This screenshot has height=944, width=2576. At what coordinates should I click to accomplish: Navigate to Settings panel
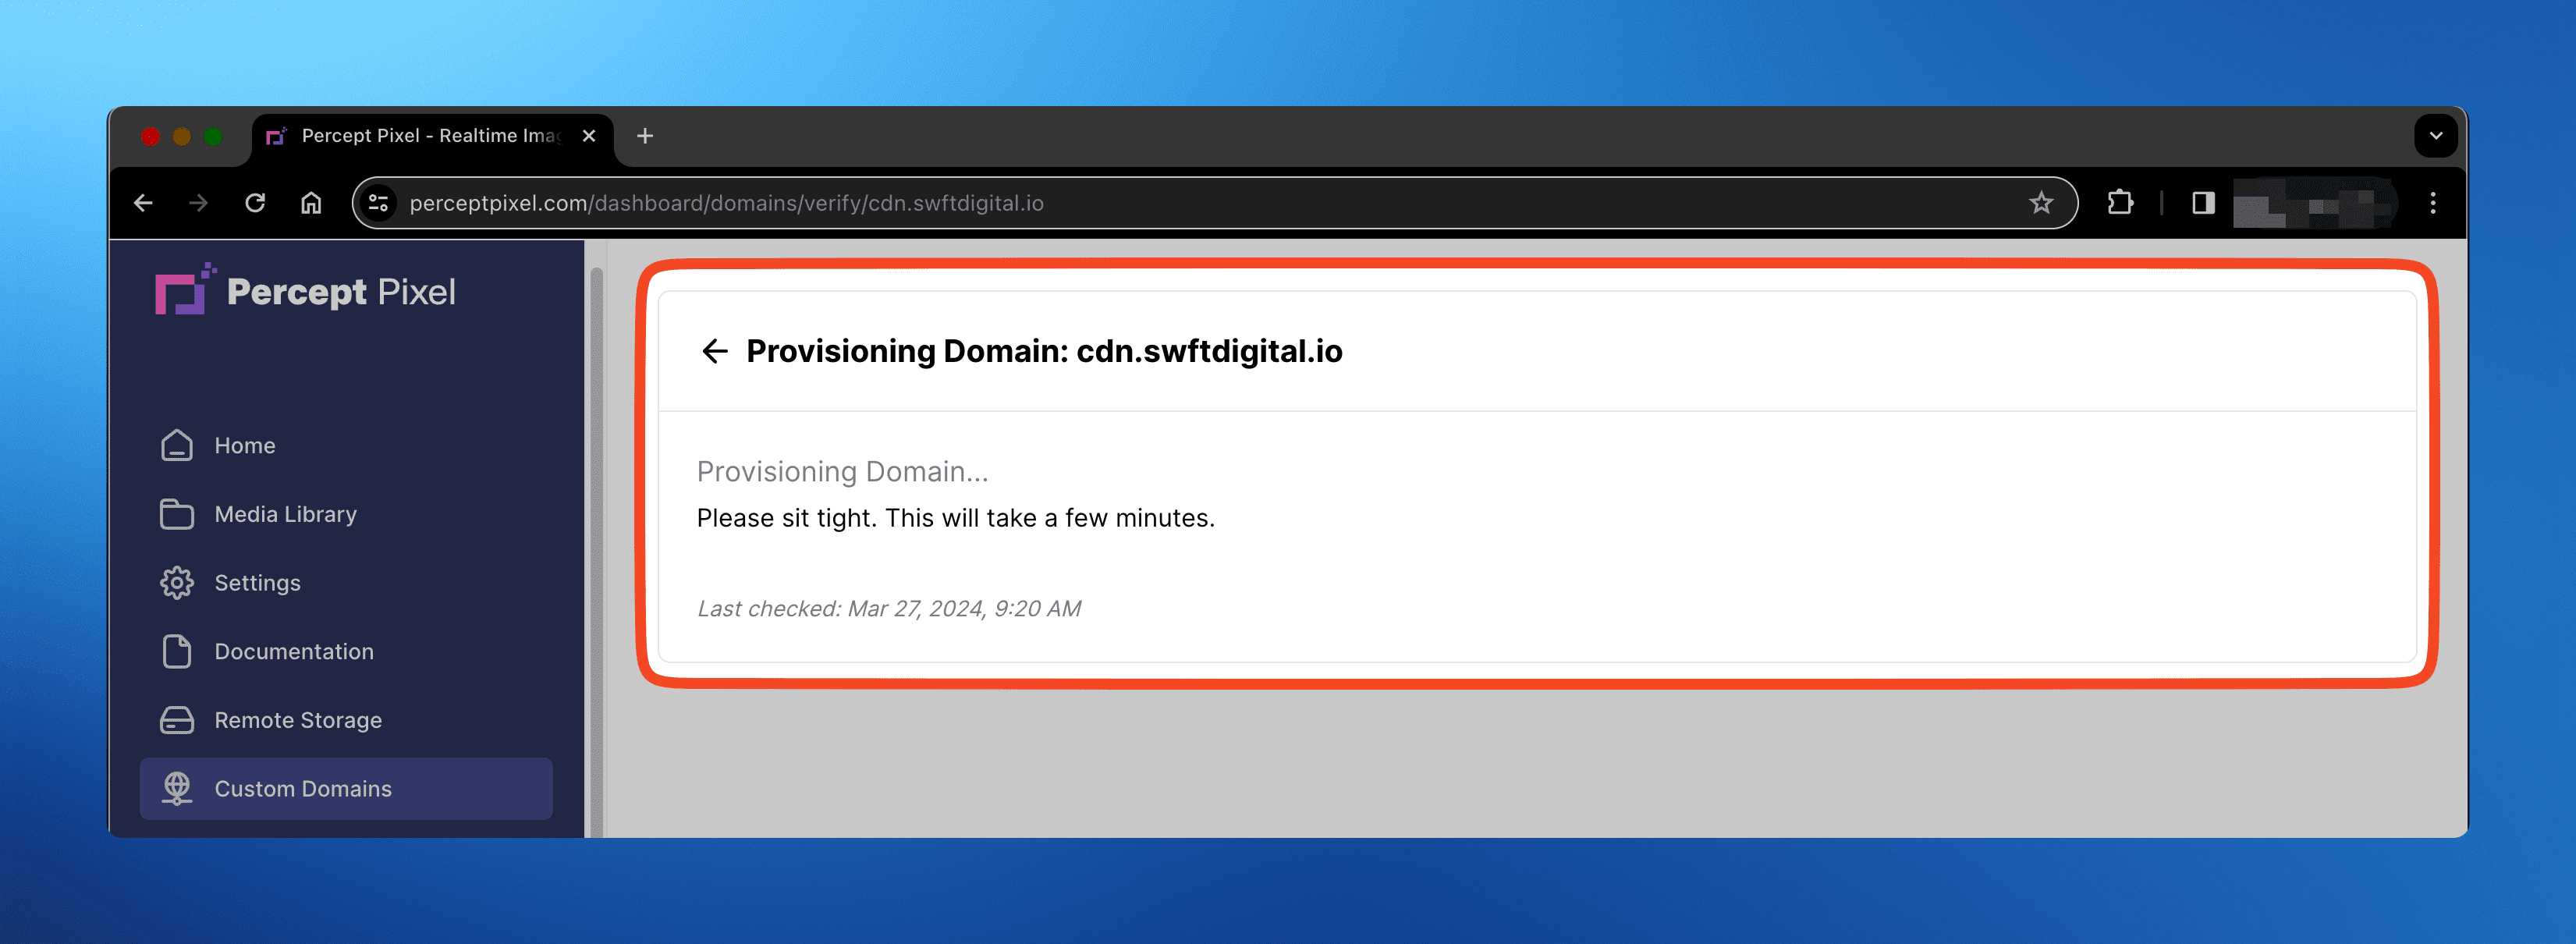[258, 581]
